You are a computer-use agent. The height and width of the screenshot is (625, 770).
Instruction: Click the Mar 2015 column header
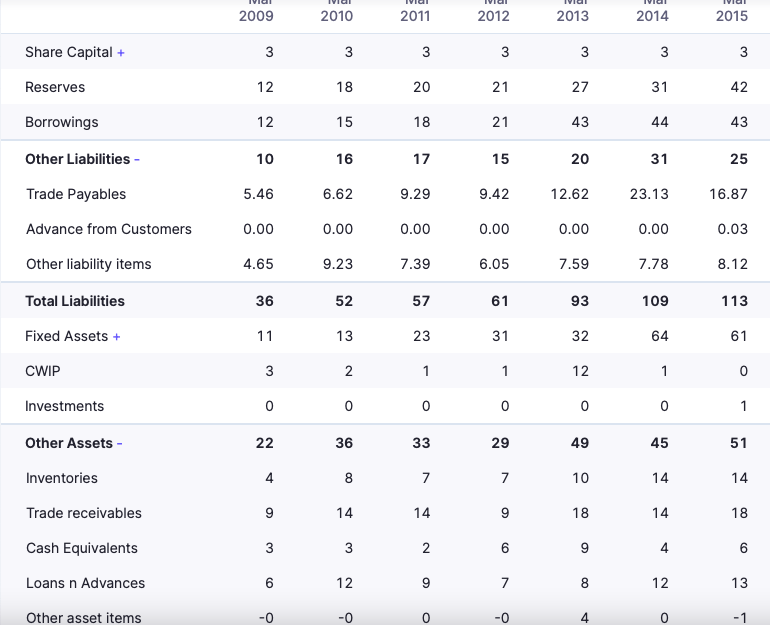731,12
